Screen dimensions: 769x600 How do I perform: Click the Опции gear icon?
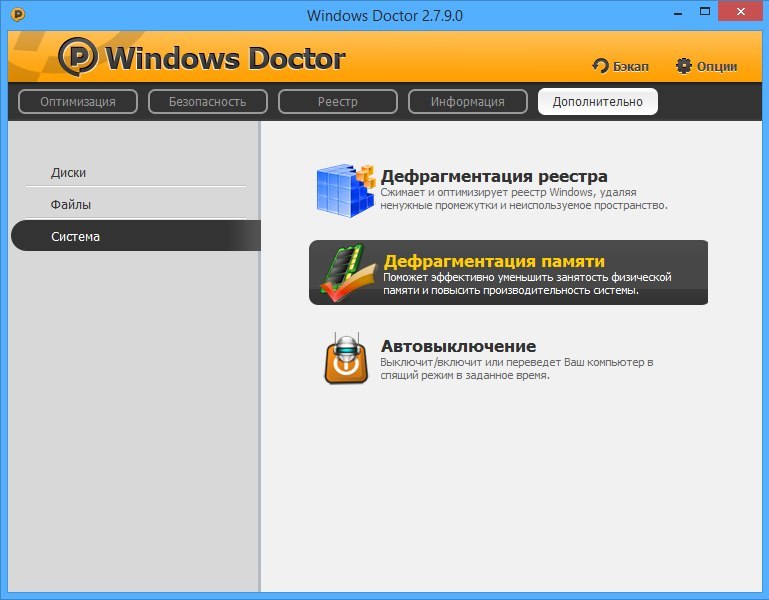[x=684, y=66]
